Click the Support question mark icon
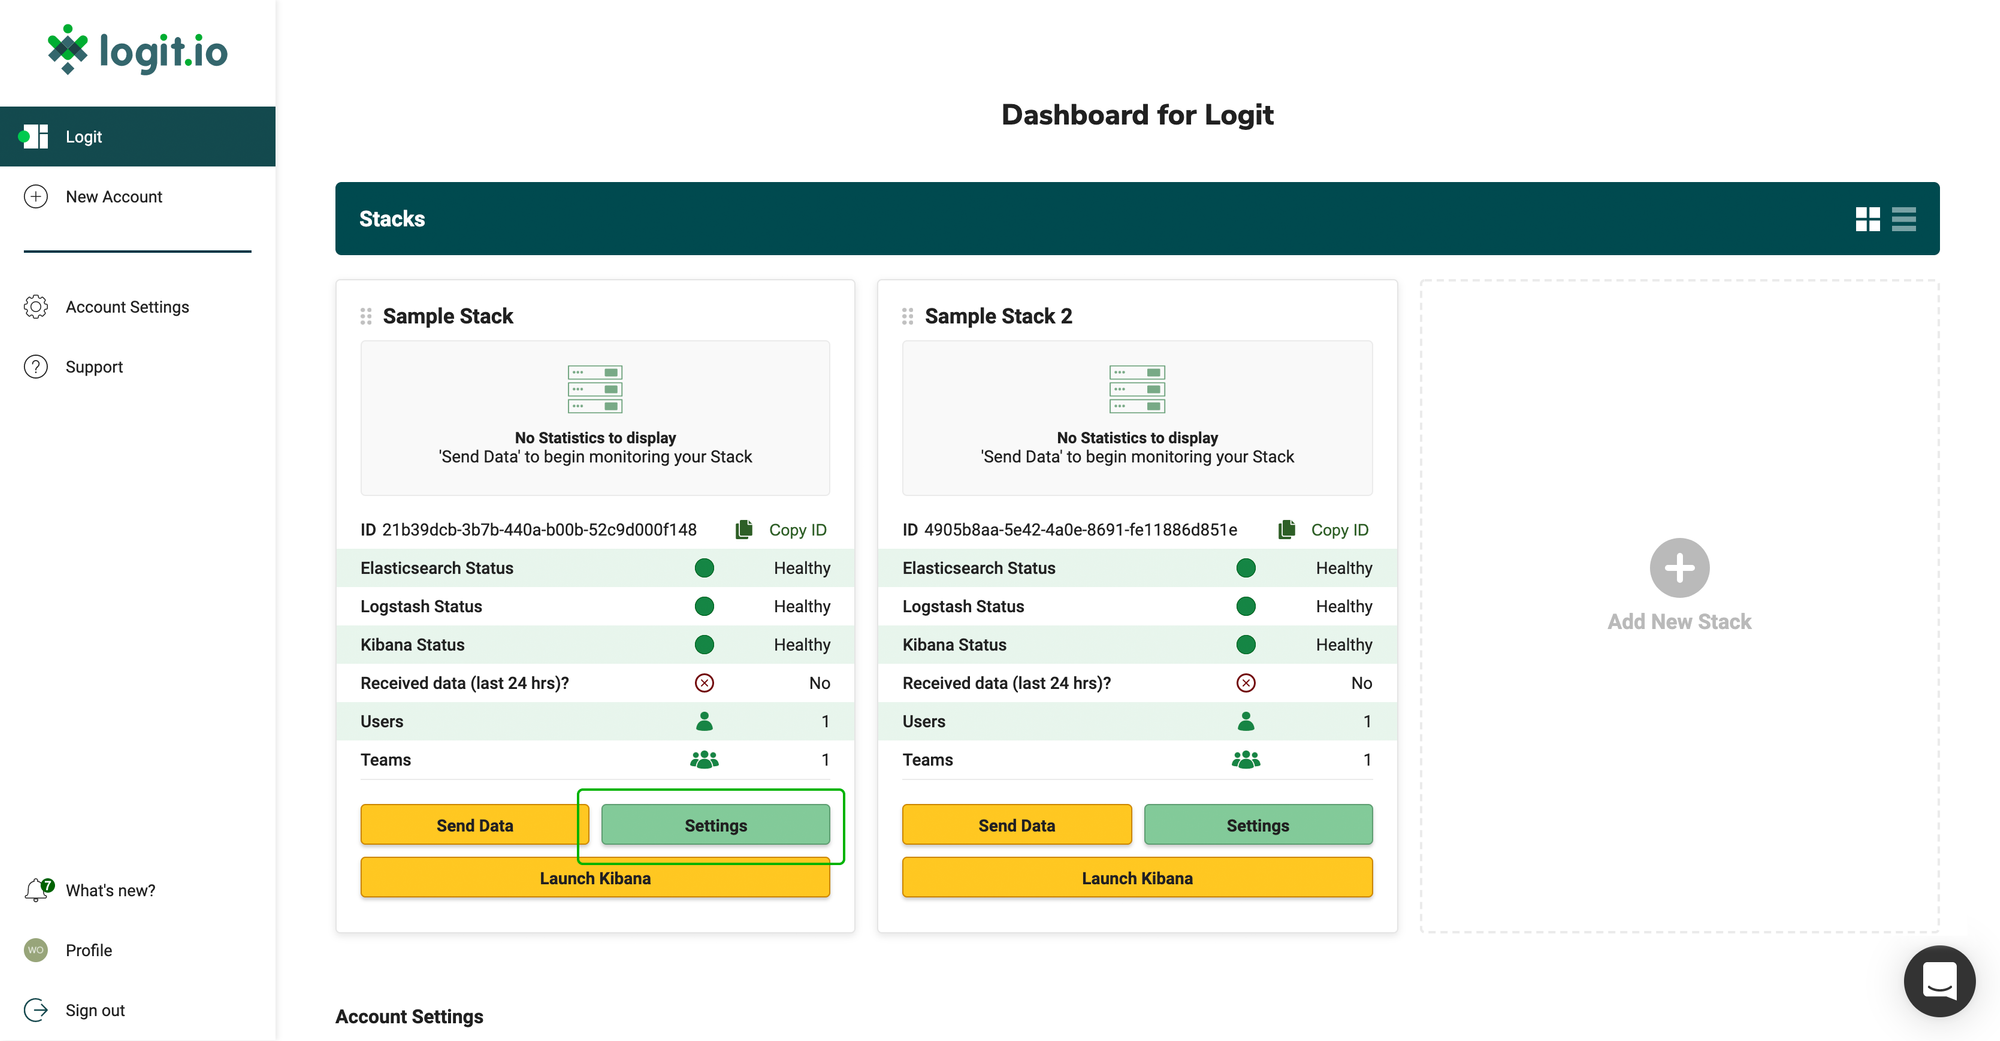The height and width of the screenshot is (1041, 2000). click(36, 367)
